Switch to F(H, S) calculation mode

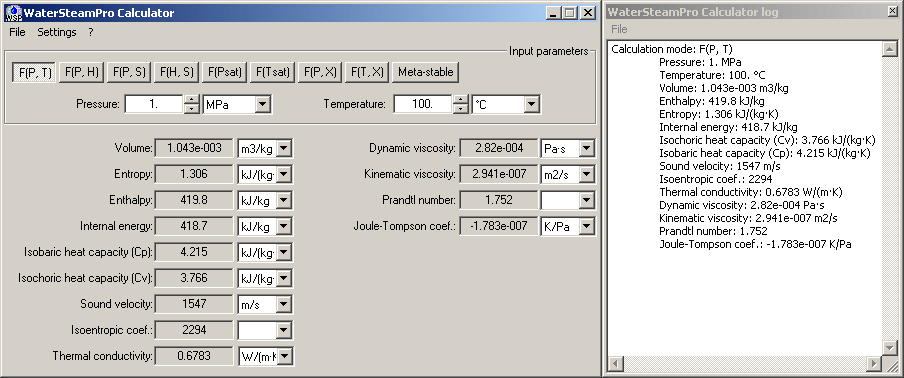tap(176, 73)
